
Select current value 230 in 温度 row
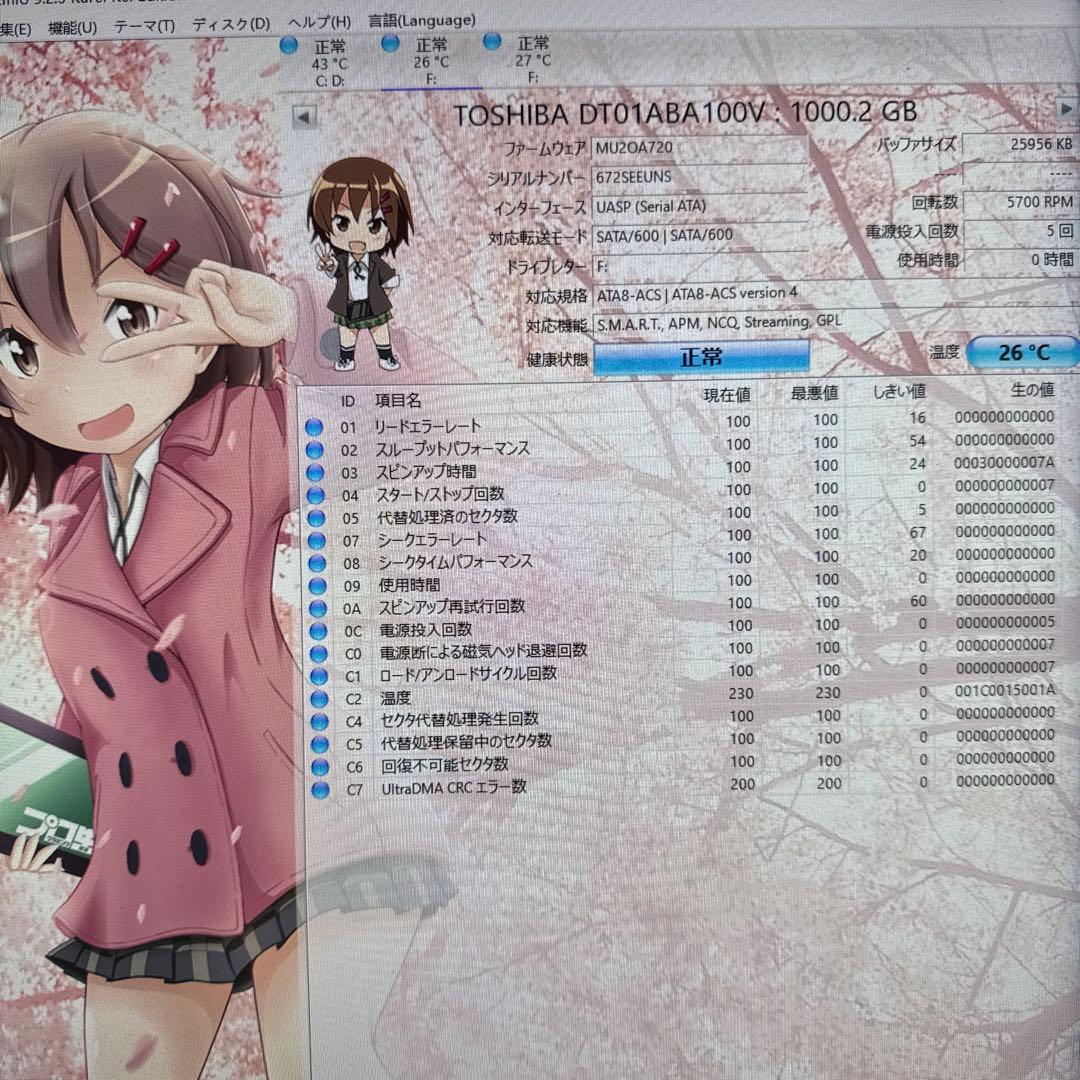(741, 694)
